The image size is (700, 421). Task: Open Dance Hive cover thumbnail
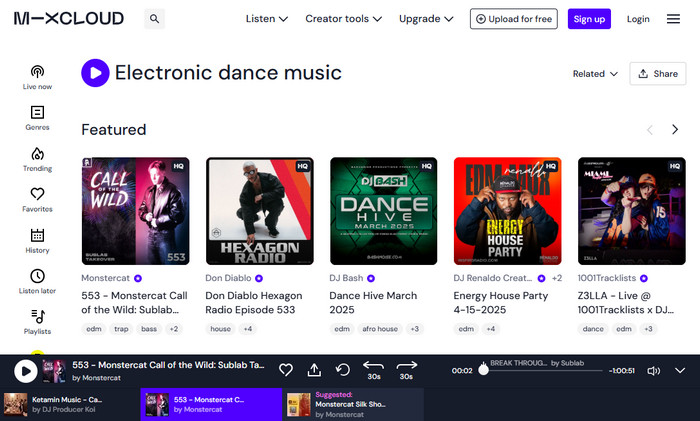point(384,211)
